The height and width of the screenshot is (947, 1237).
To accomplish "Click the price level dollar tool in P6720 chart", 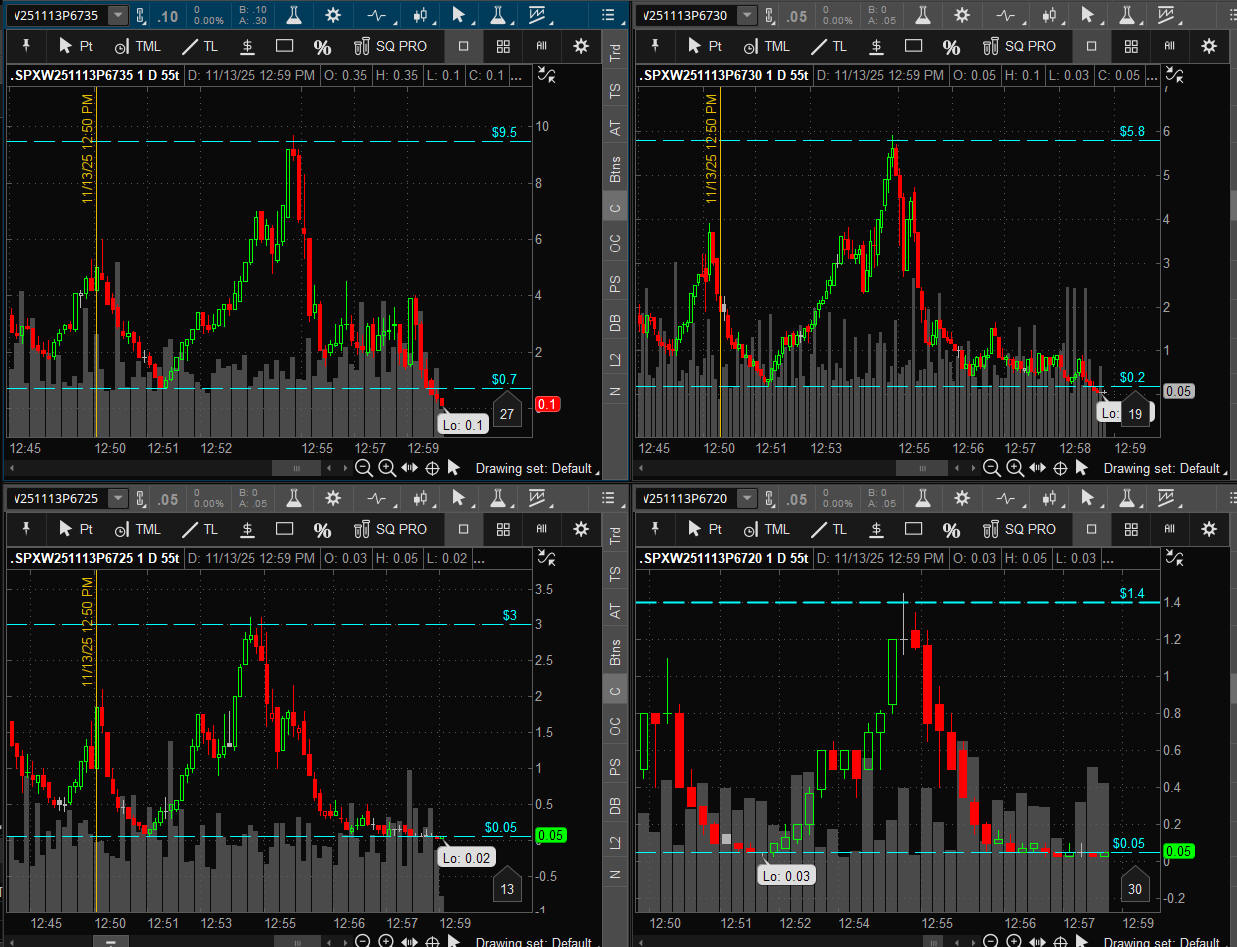I will pos(876,529).
